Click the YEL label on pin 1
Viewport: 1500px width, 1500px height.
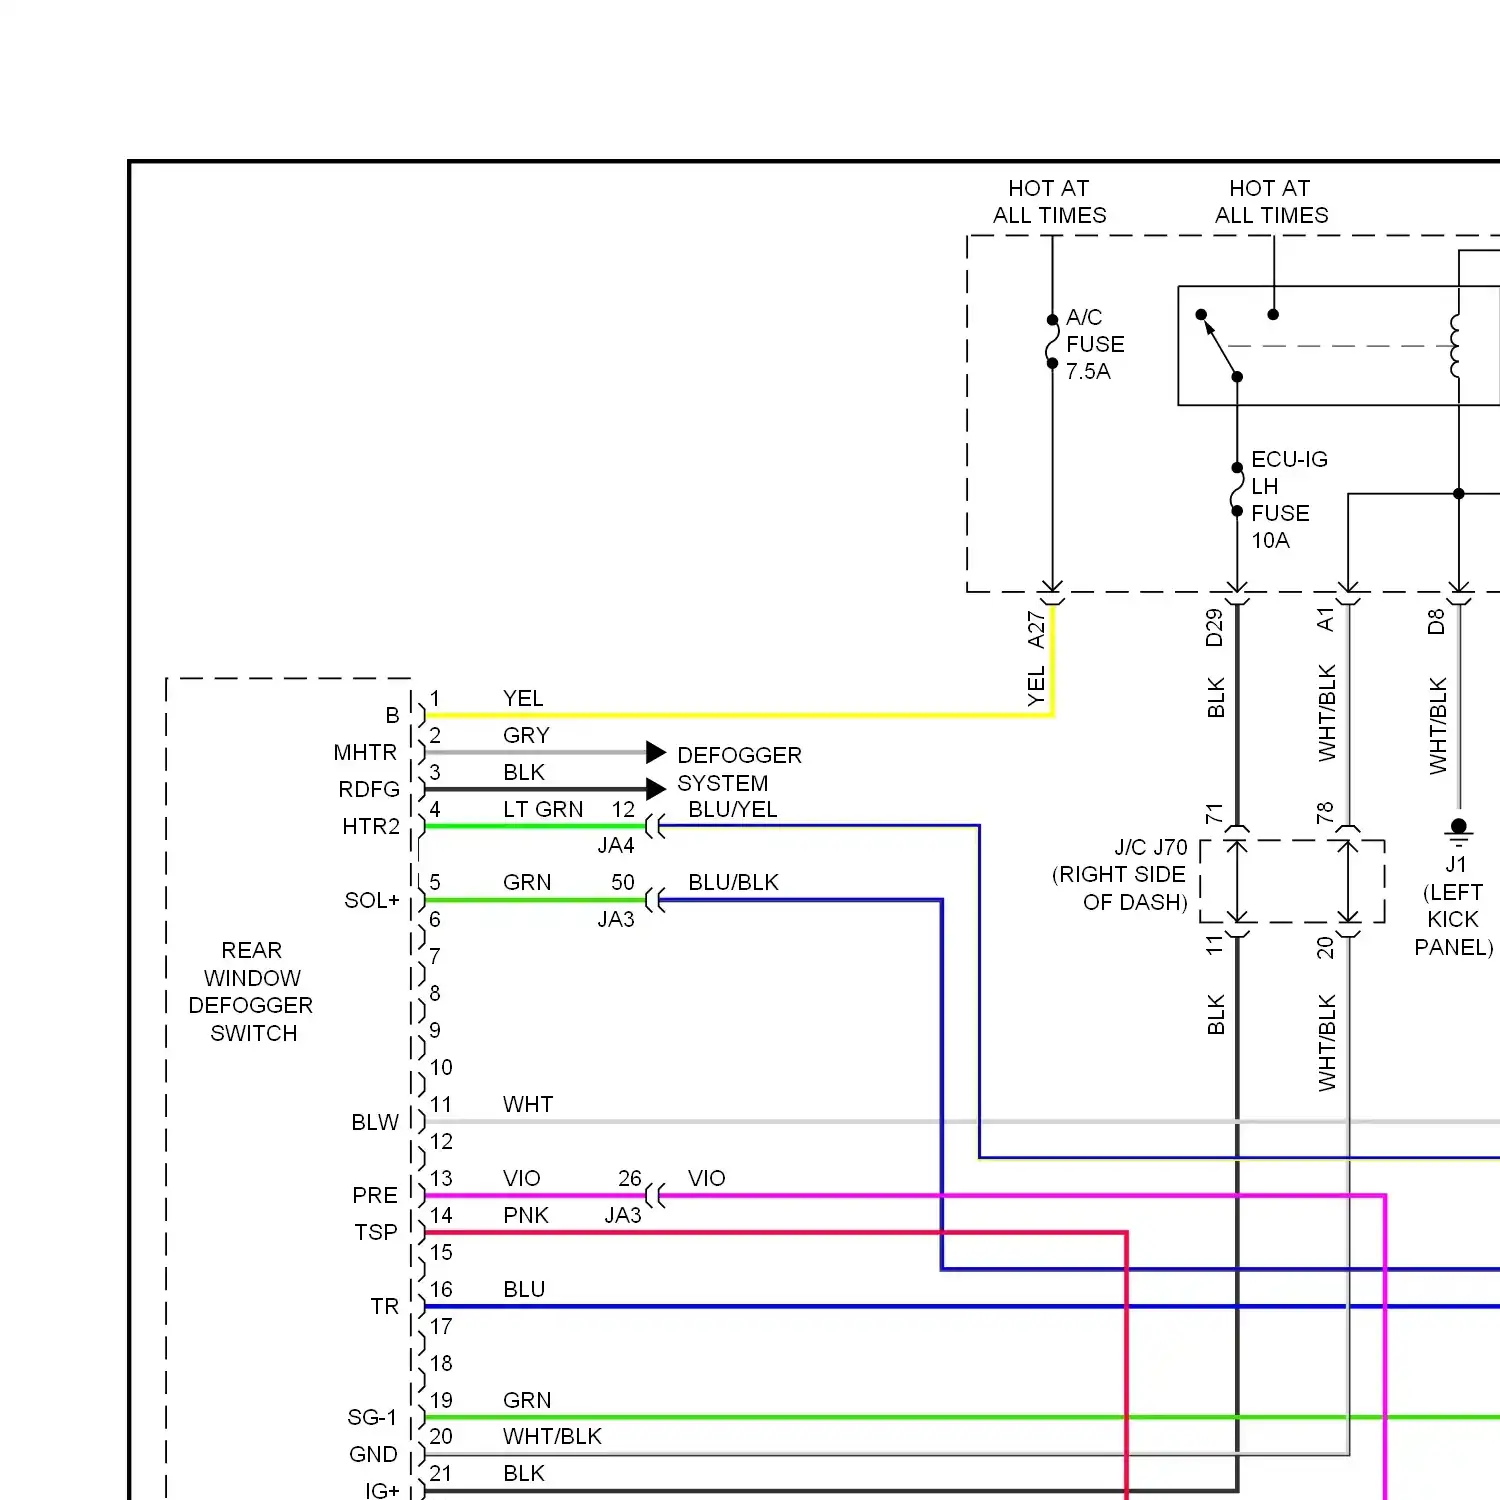coord(523,698)
